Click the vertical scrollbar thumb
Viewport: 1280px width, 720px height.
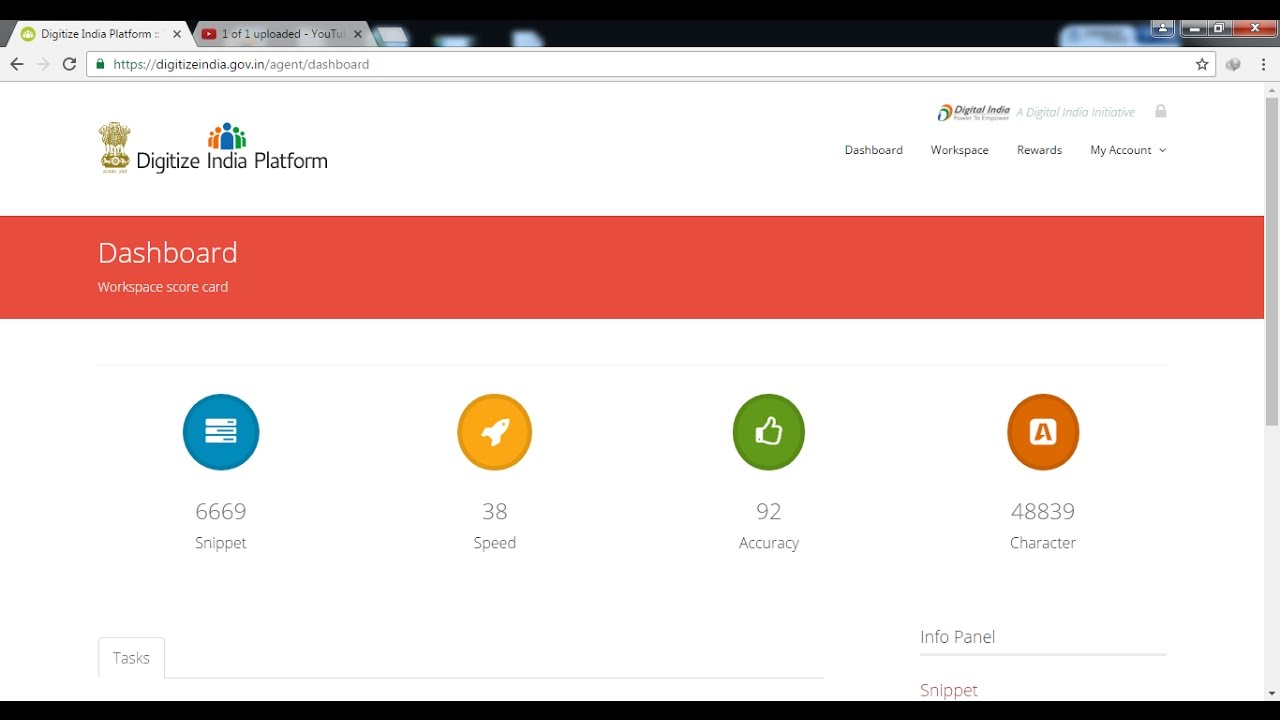pyautogui.click(x=1272, y=262)
